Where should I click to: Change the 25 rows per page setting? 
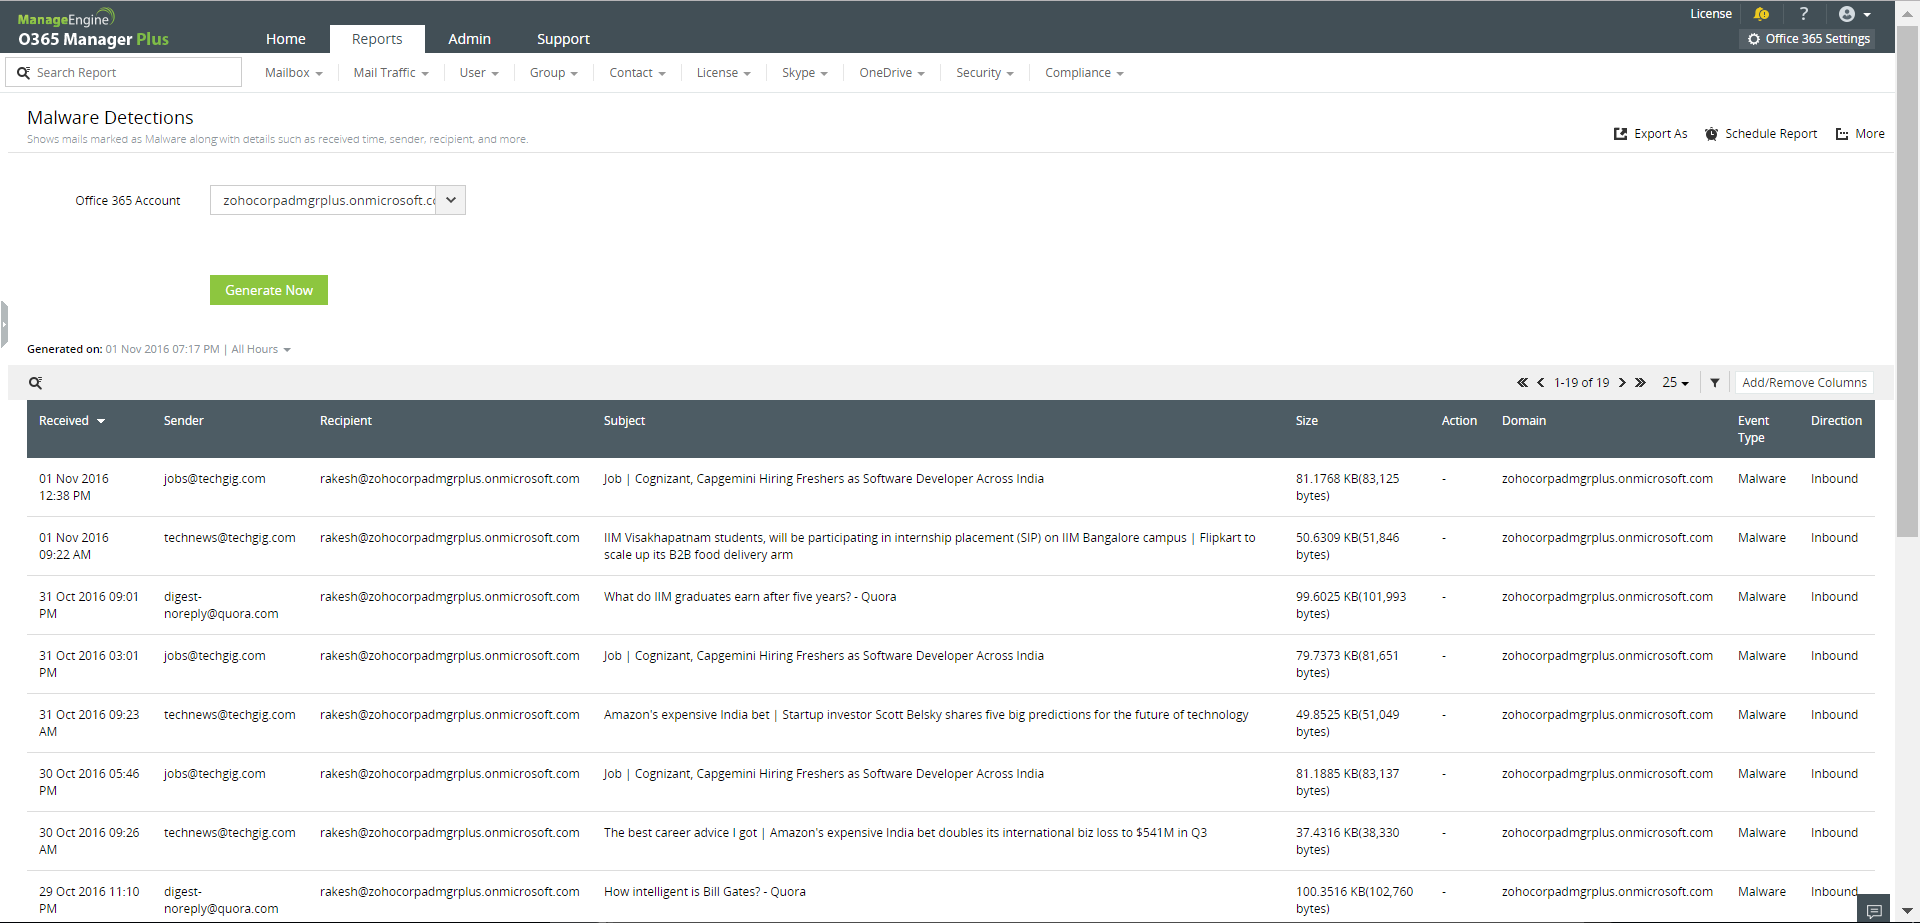(1675, 383)
